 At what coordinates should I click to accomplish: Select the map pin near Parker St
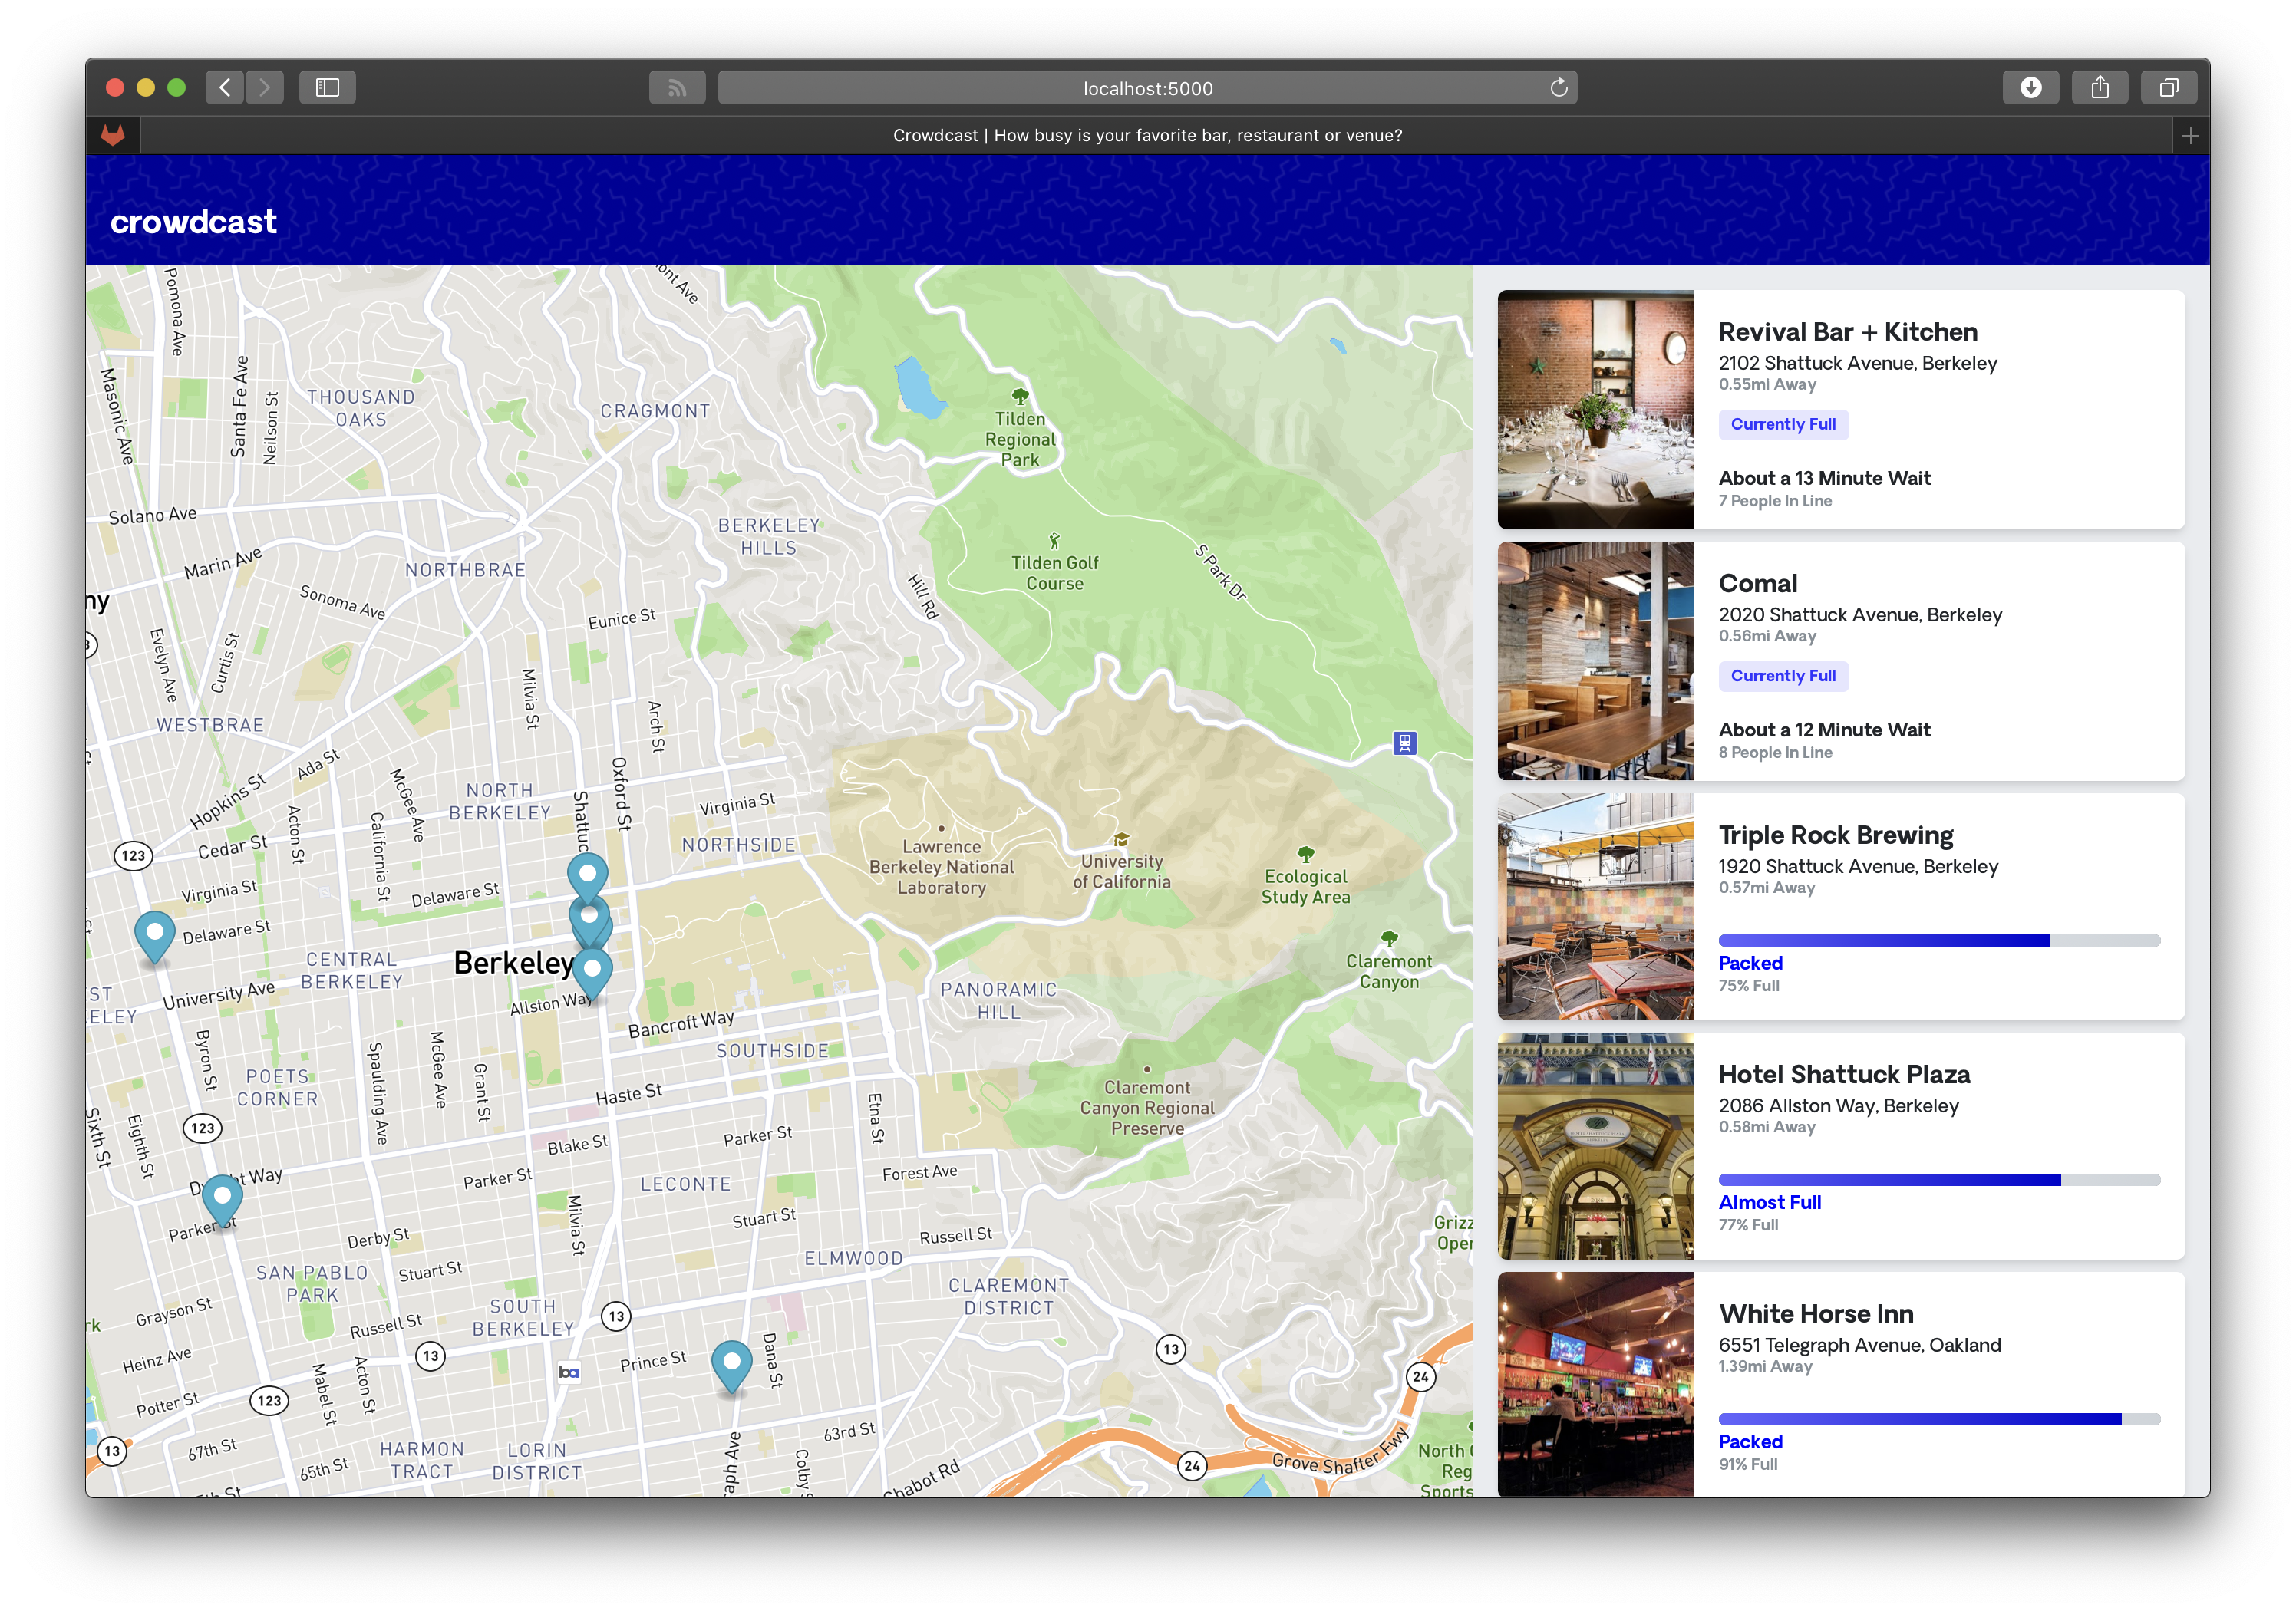[x=222, y=1197]
